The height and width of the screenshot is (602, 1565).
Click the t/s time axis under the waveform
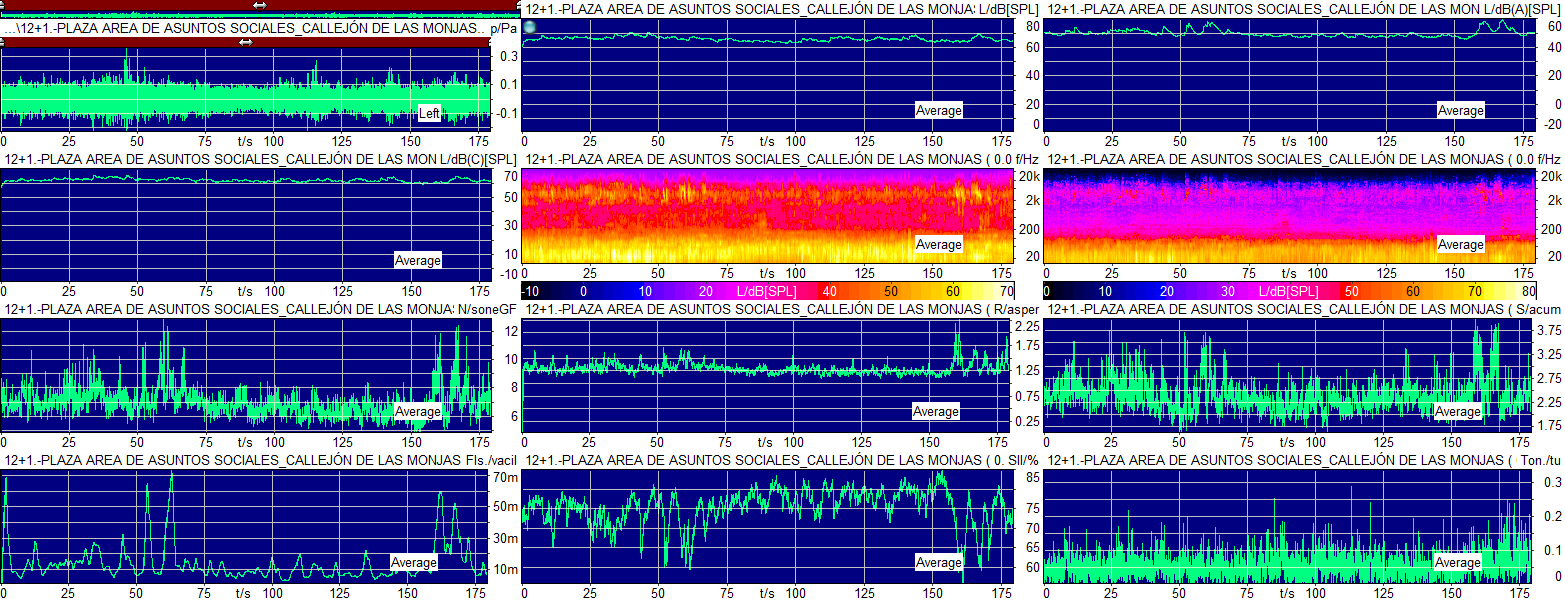tap(246, 142)
